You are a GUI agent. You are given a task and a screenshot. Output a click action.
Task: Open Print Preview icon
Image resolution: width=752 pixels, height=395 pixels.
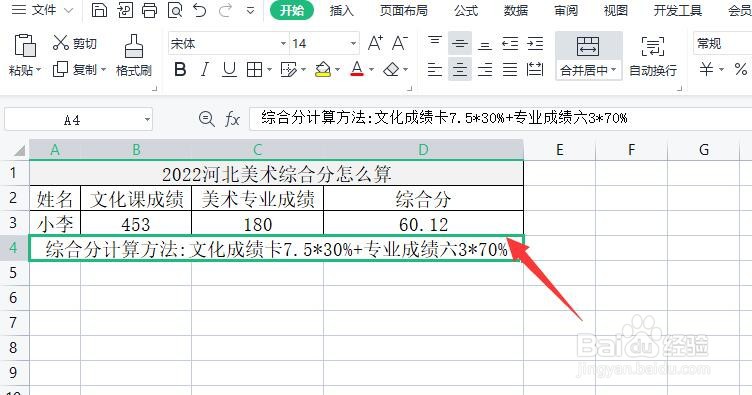175,10
